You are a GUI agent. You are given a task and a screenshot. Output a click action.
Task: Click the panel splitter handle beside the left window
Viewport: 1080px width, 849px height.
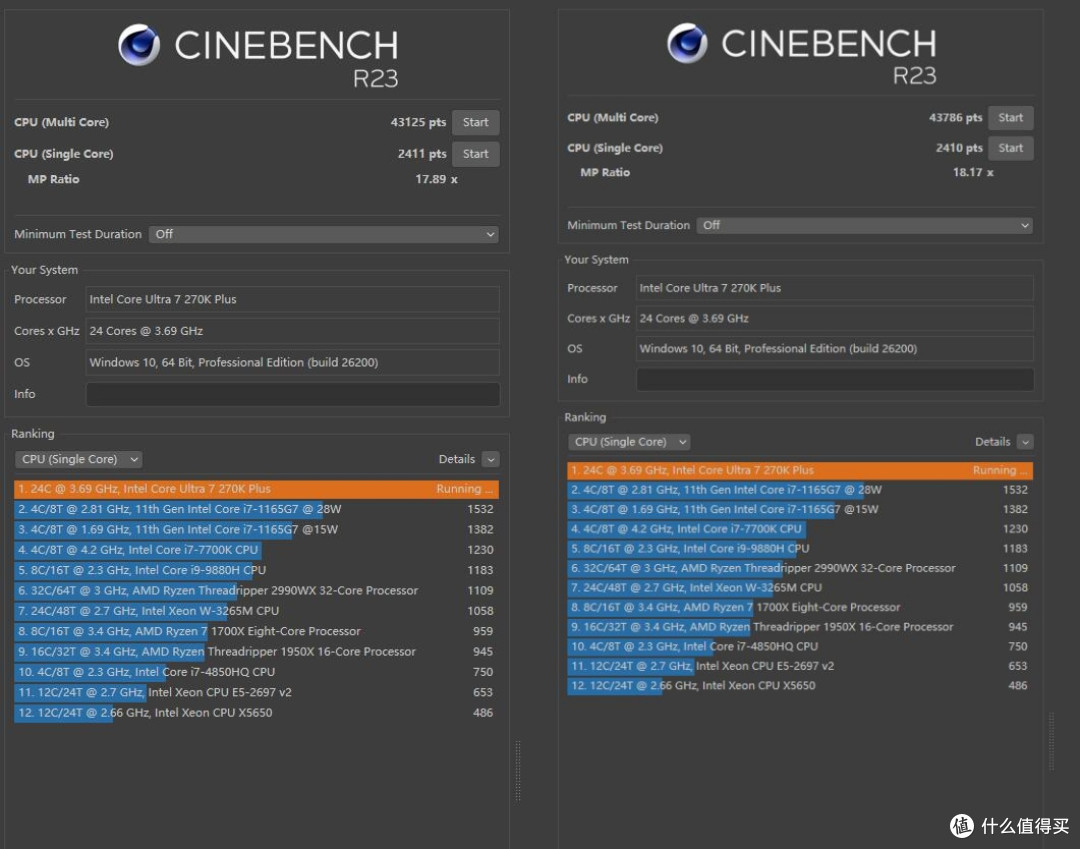tap(518, 771)
